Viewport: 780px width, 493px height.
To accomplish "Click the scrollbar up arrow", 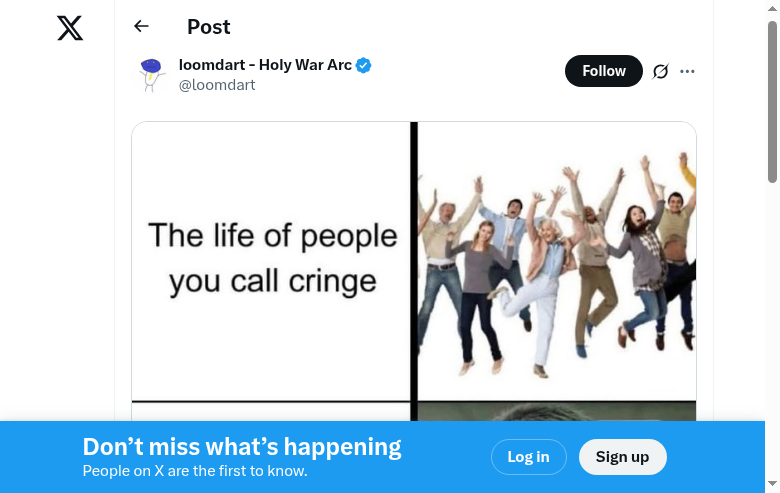I will coord(772,8).
